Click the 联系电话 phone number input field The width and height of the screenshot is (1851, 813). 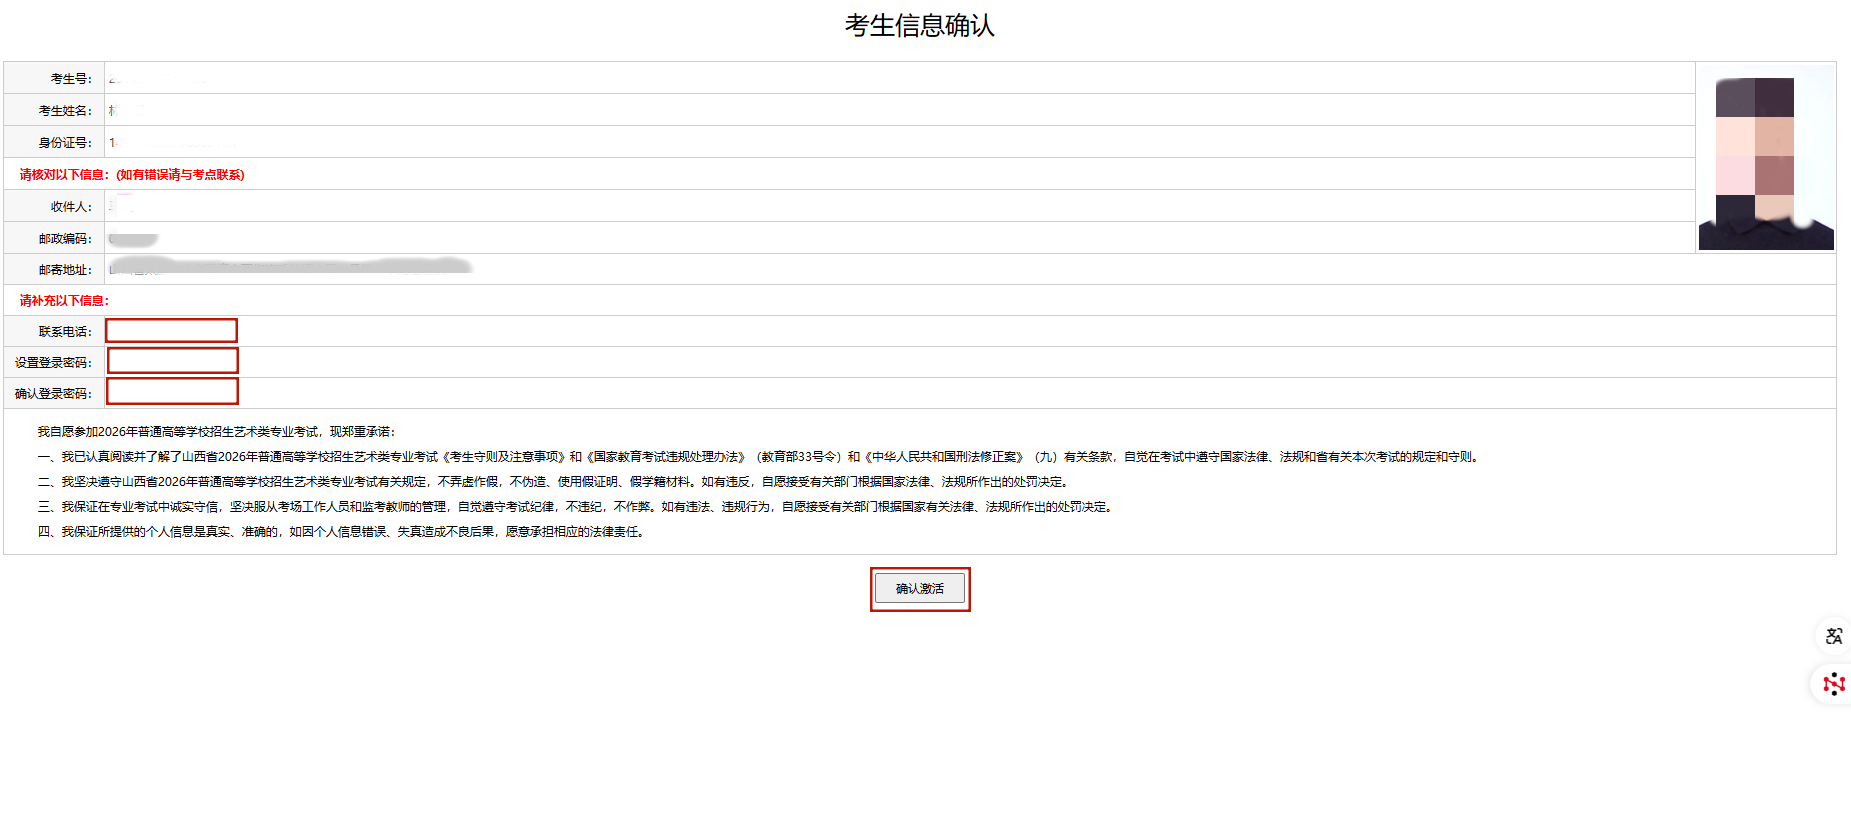point(172,331)
